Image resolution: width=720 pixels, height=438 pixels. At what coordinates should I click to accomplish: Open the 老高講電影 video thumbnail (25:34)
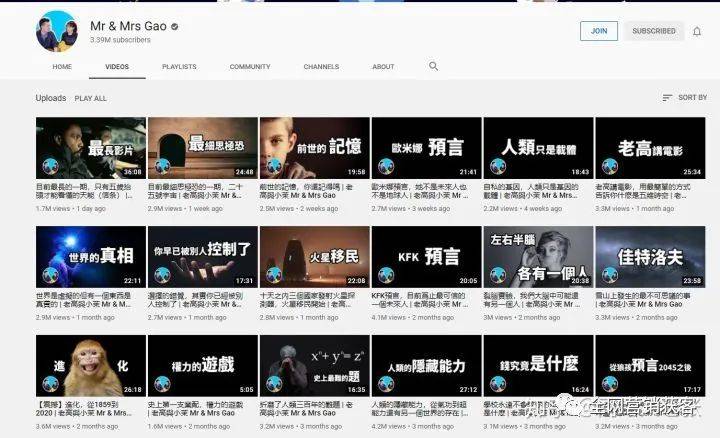tap(650, 148)
